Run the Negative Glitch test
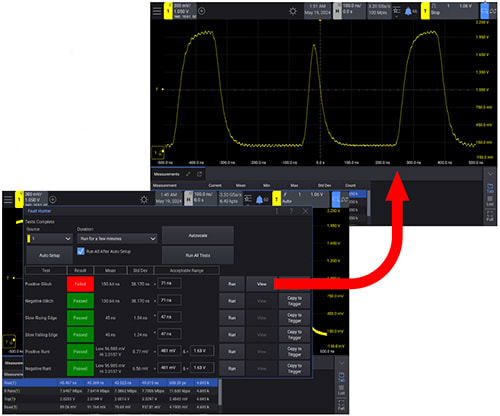The image size is (500, 416). (232, 301)
